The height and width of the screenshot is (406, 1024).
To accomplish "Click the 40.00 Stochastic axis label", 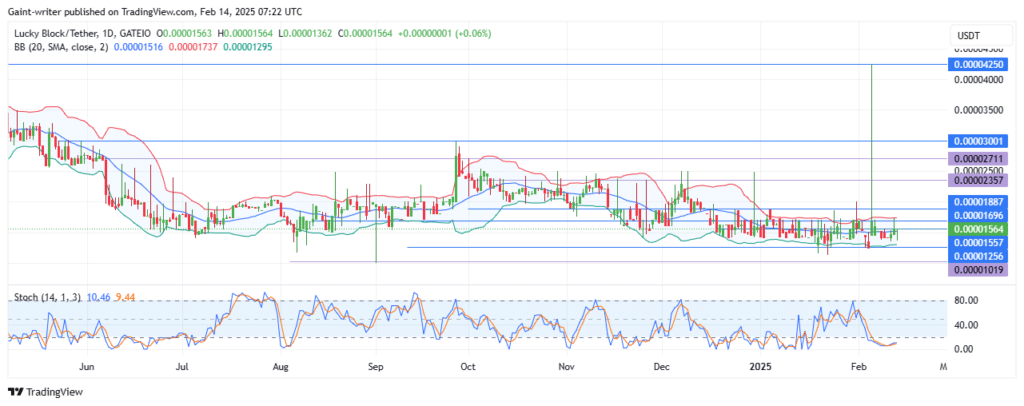I will coord(966,324).
